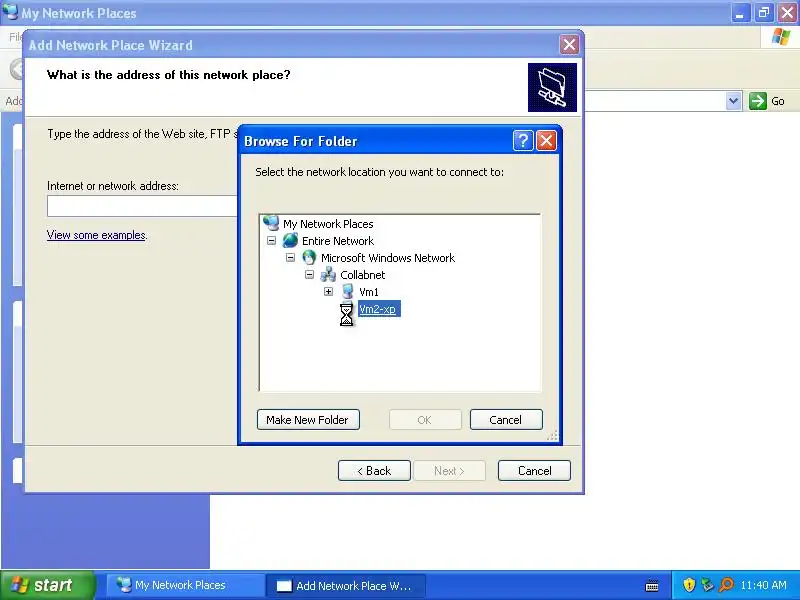Click the network connection tray icon

[x=707, y=584]
